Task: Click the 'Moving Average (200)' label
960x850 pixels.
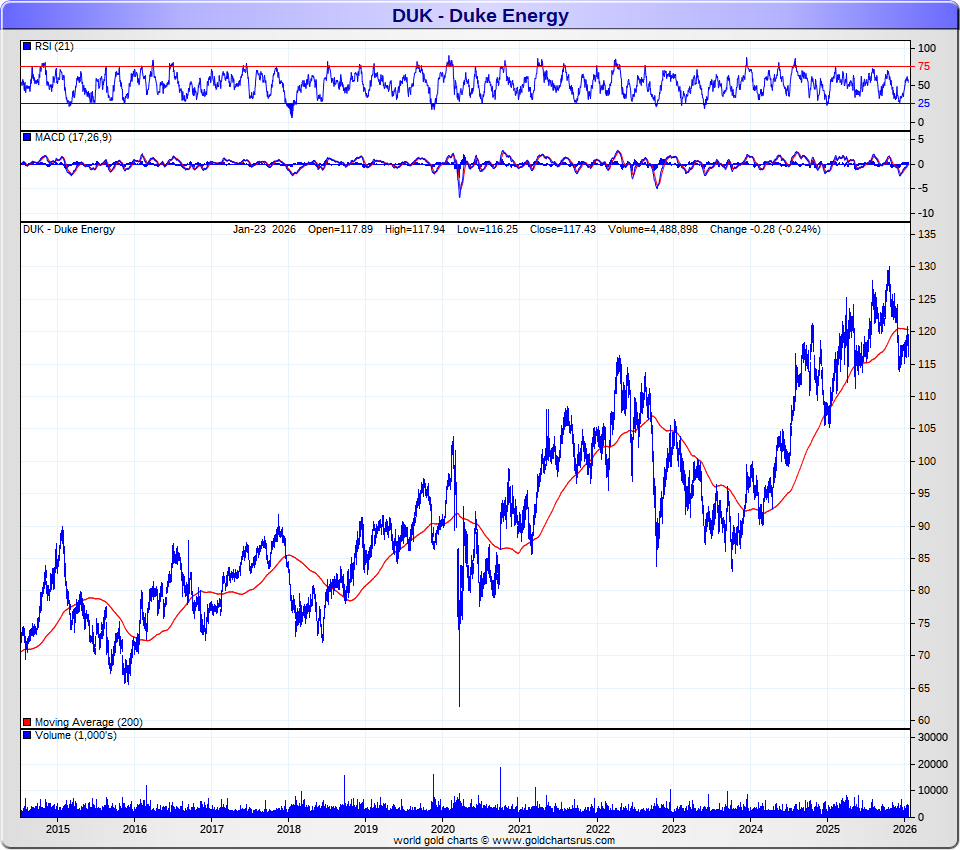Action: point(88,722)
